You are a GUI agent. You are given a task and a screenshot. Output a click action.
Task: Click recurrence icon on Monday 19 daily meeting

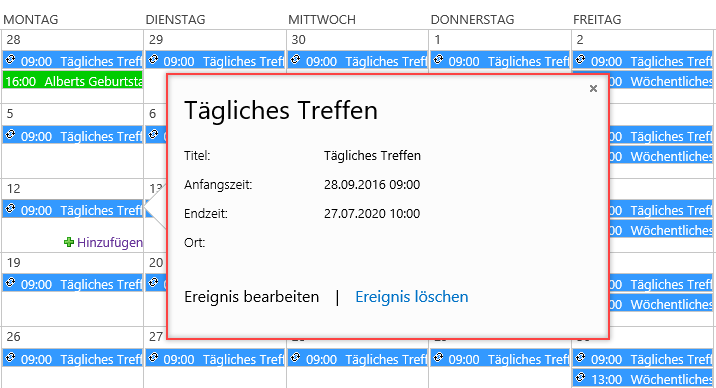coord(11,283)
